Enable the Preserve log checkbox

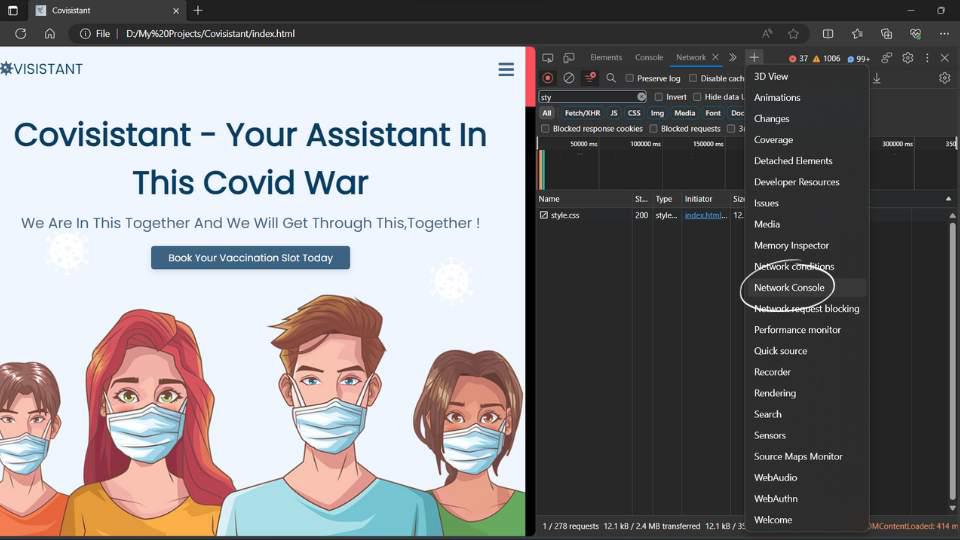[630, 78]
